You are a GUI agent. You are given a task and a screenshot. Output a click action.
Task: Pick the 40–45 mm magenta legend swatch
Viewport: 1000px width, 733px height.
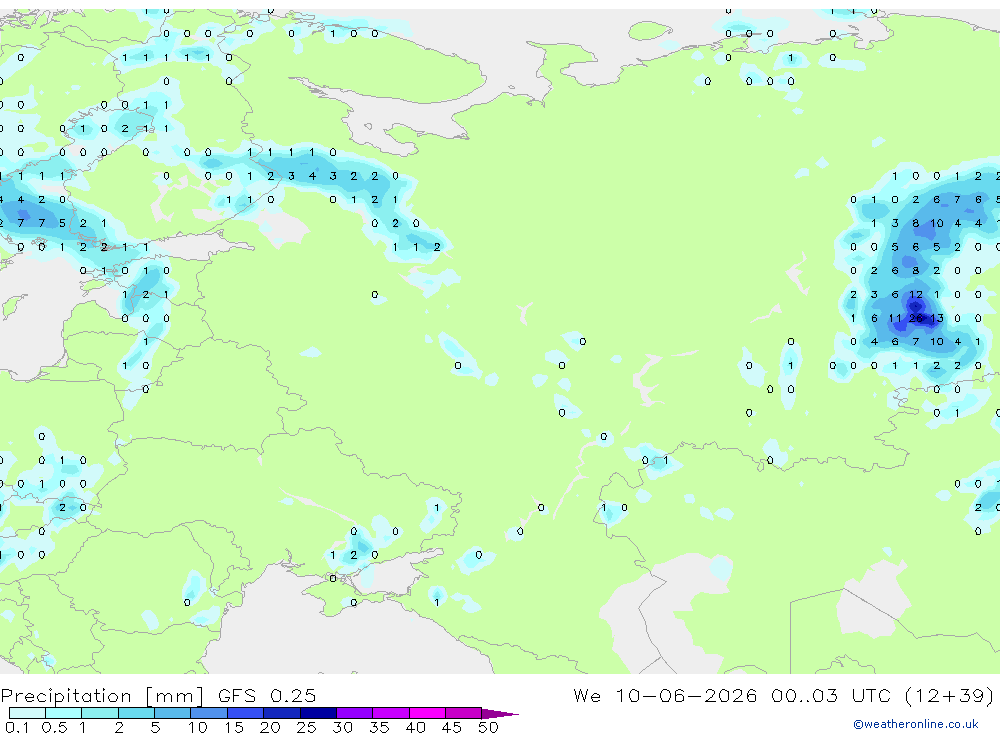[x=427, y=713]
